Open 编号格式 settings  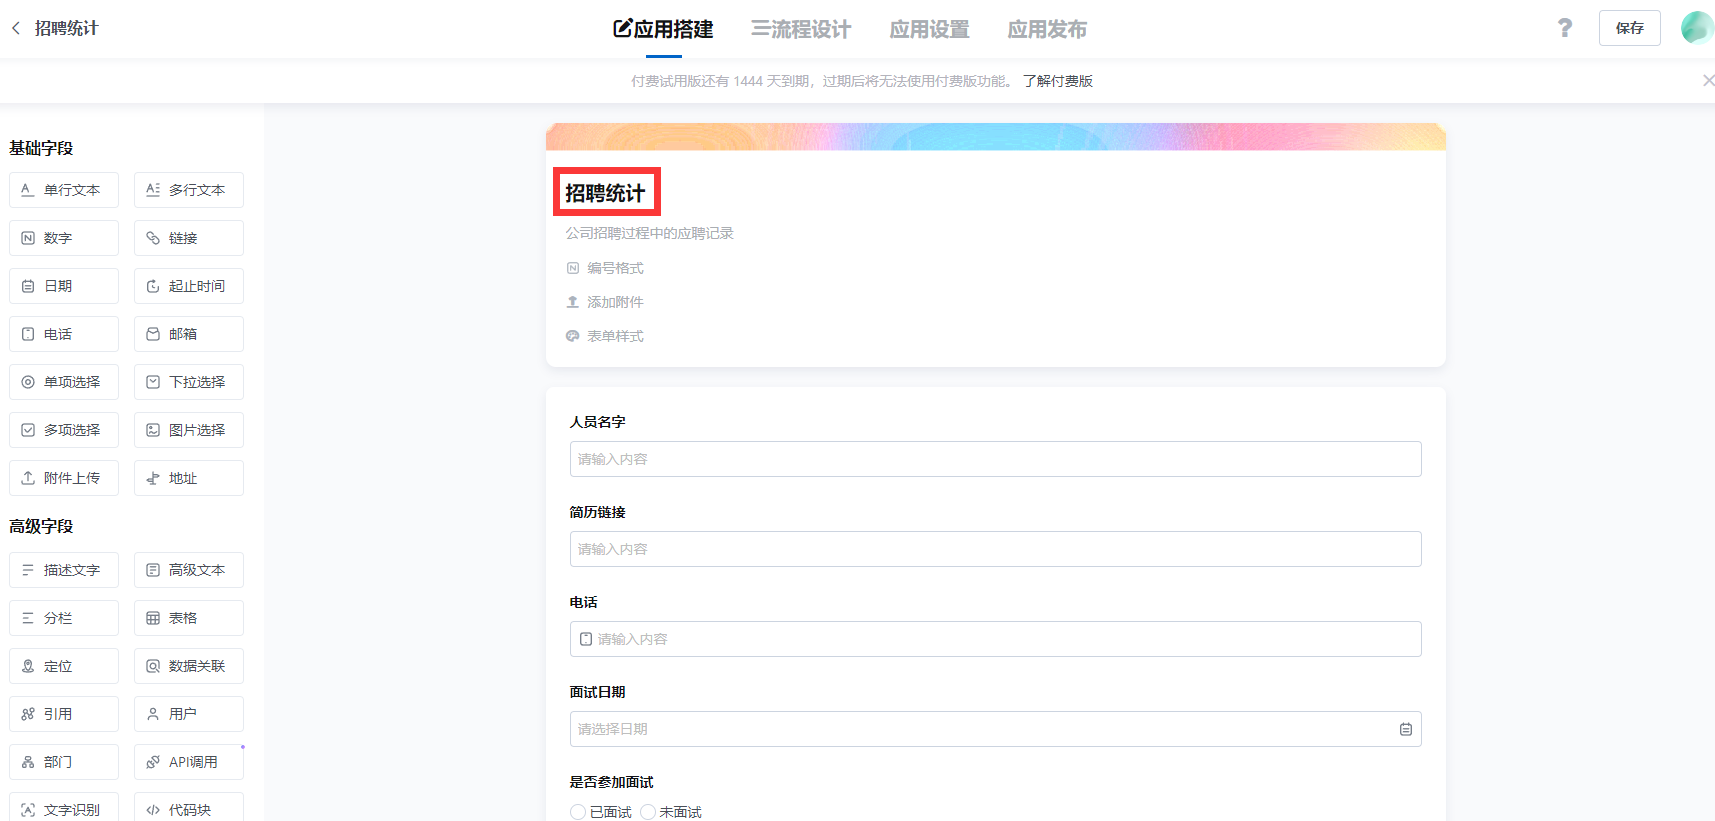tap(605, 268)
